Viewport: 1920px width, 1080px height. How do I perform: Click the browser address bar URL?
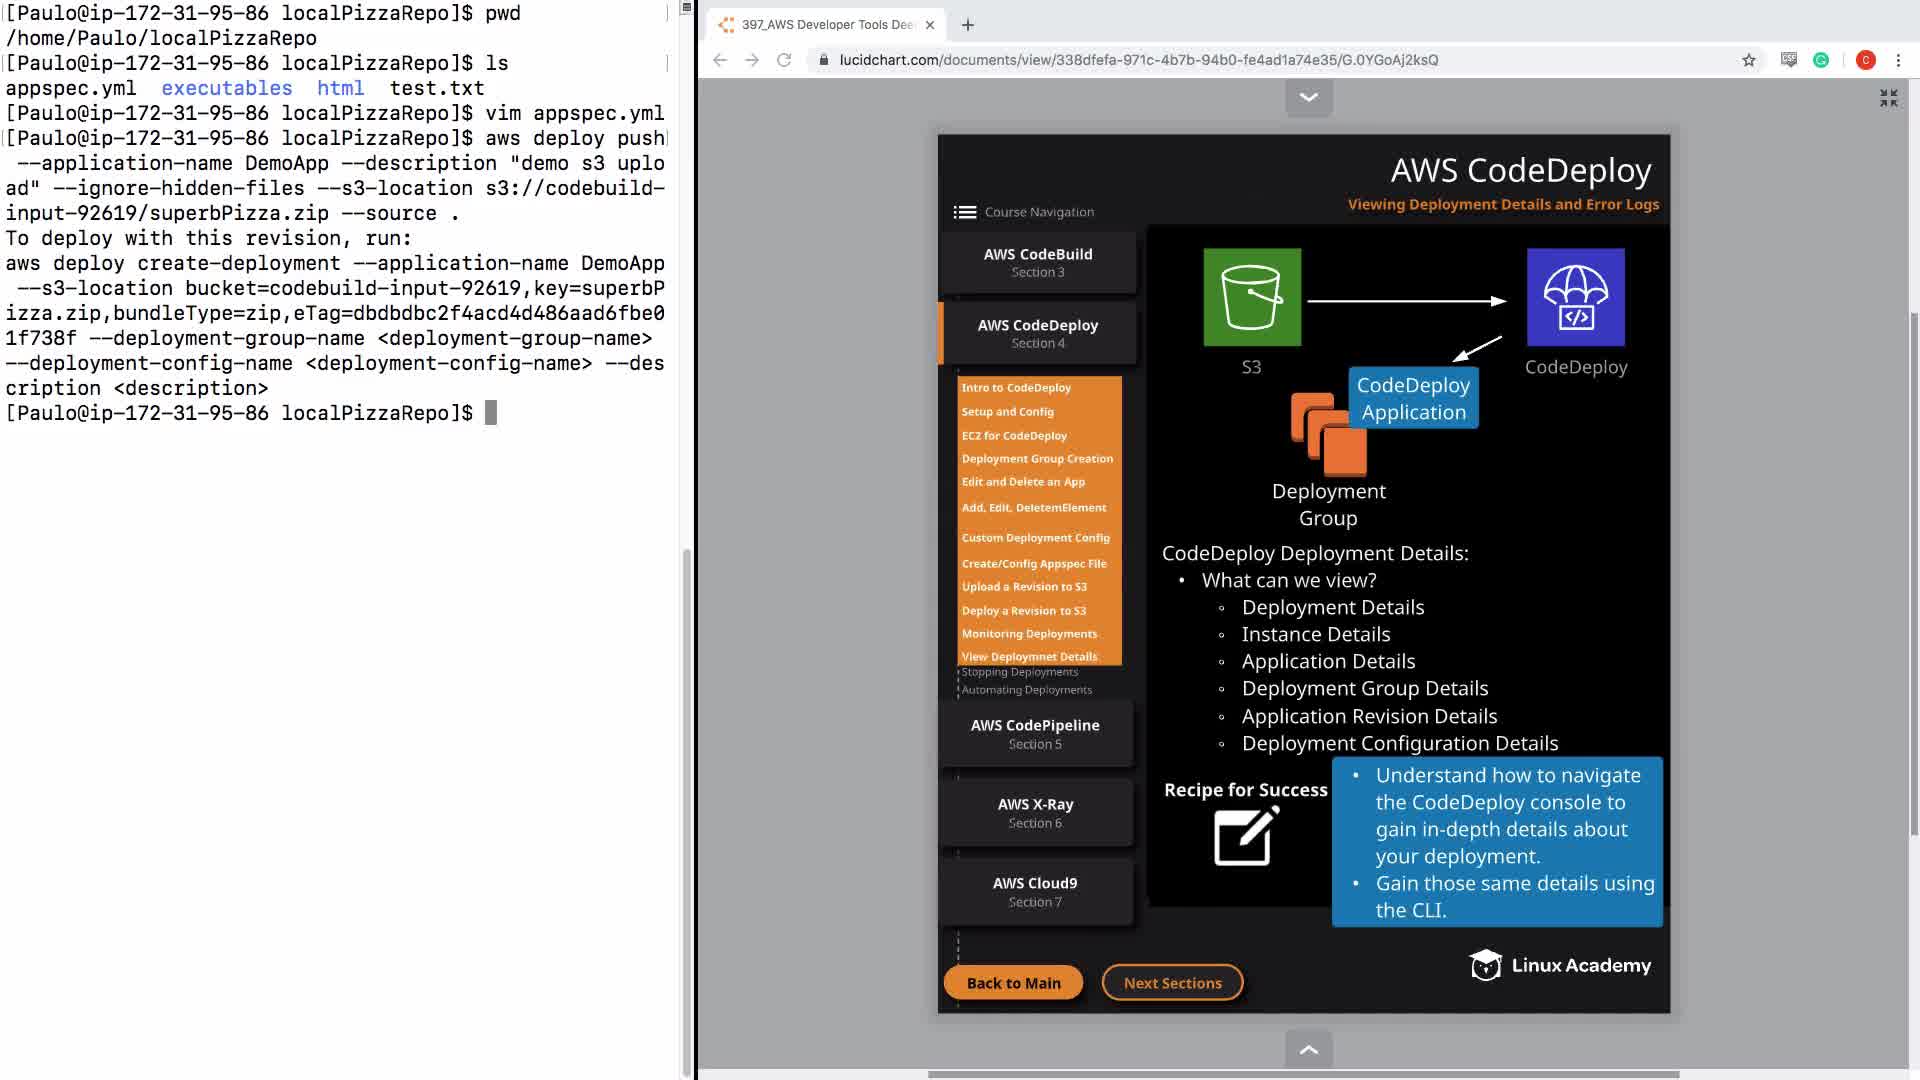pos(1138,60)
